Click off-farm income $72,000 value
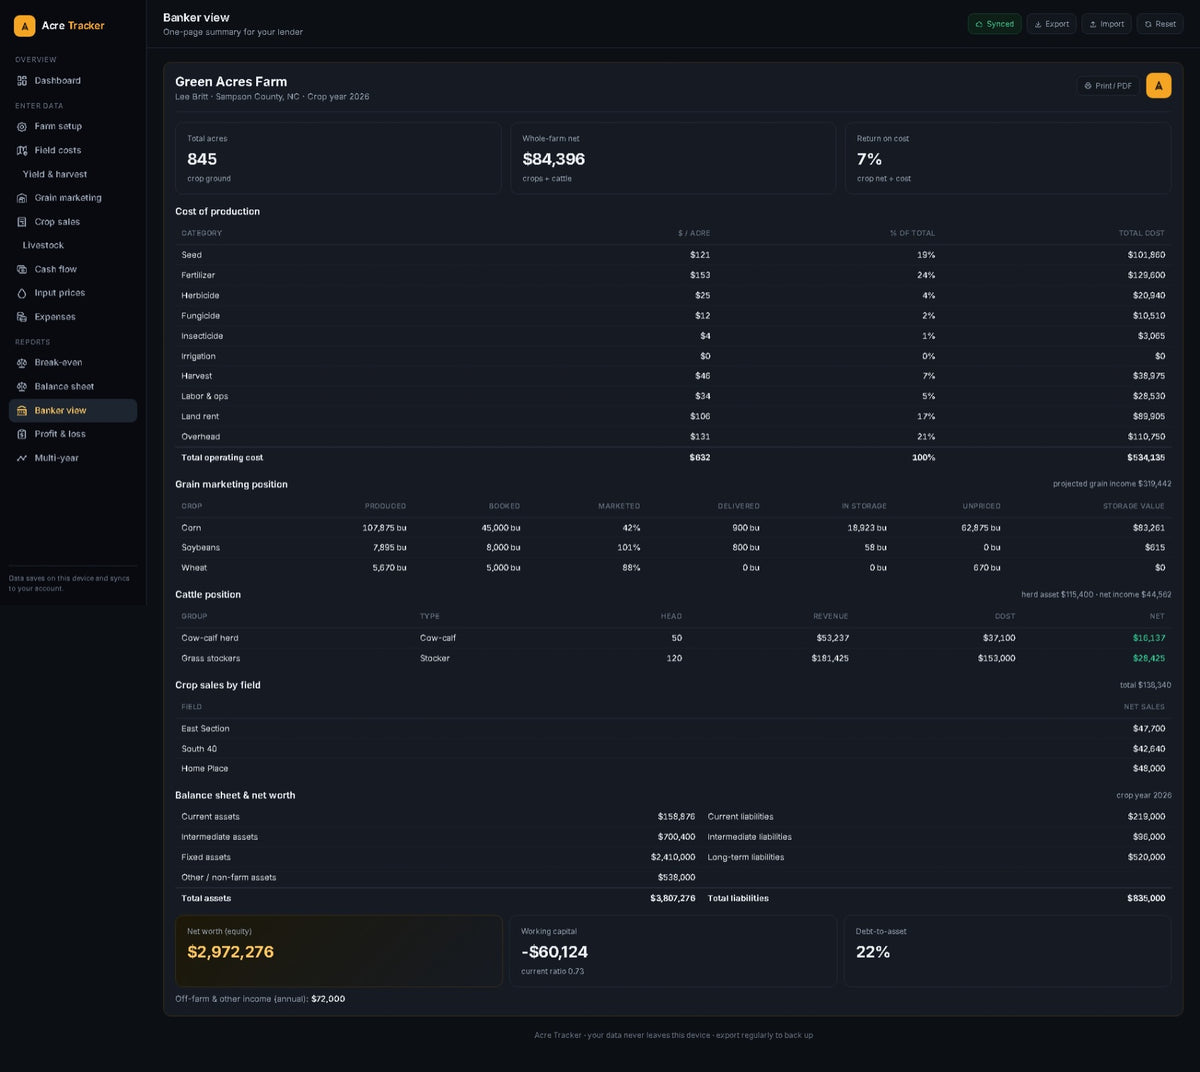1200x1072 pixels. tap(328, 999)
